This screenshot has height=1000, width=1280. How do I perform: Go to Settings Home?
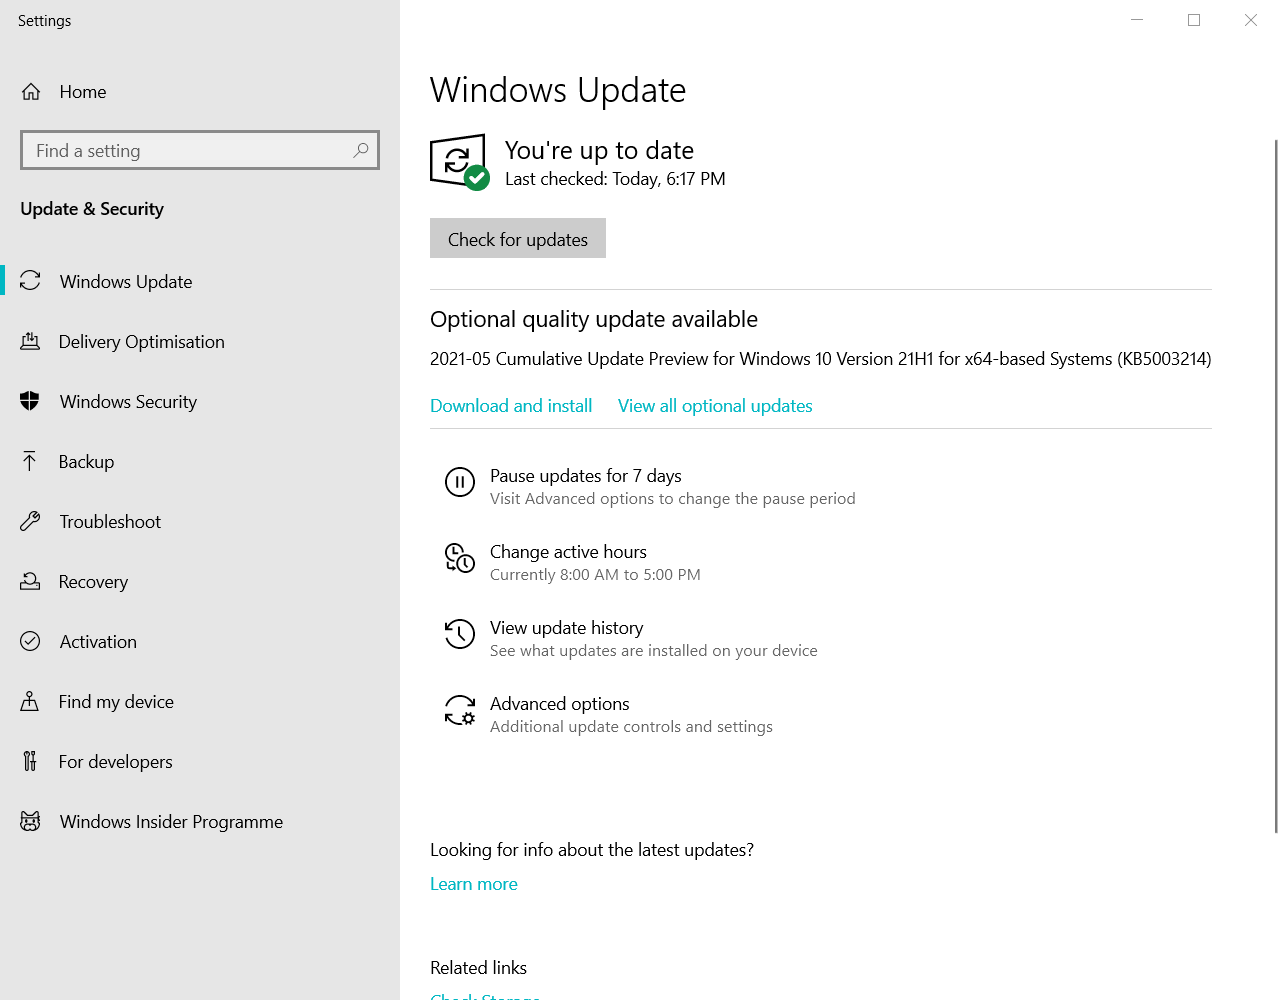(200, 92)
